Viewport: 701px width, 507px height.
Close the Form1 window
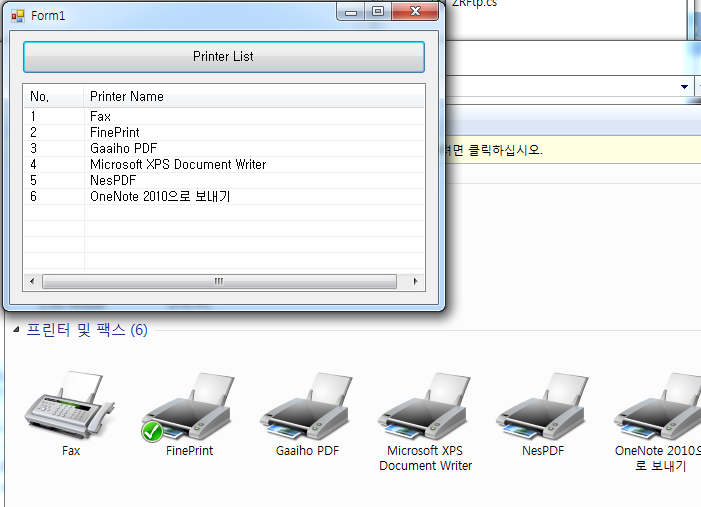tap(415, 12)
